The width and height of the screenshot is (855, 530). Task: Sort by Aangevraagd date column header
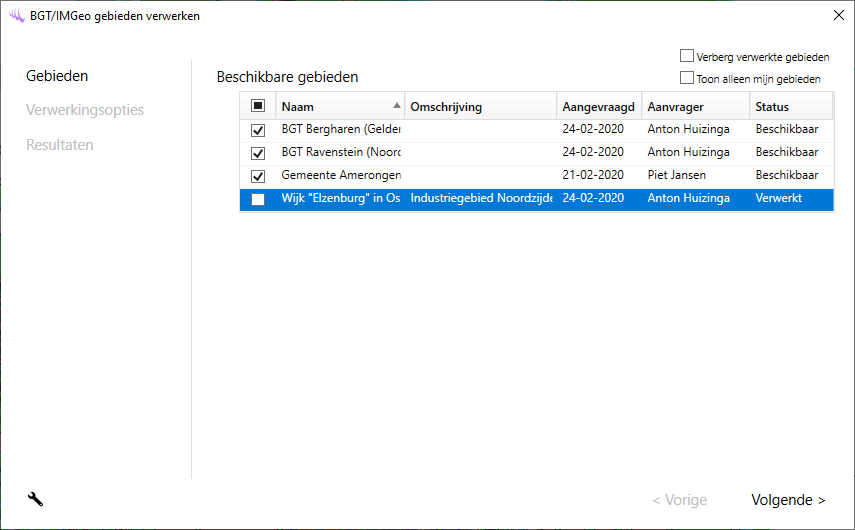point(598,106)
